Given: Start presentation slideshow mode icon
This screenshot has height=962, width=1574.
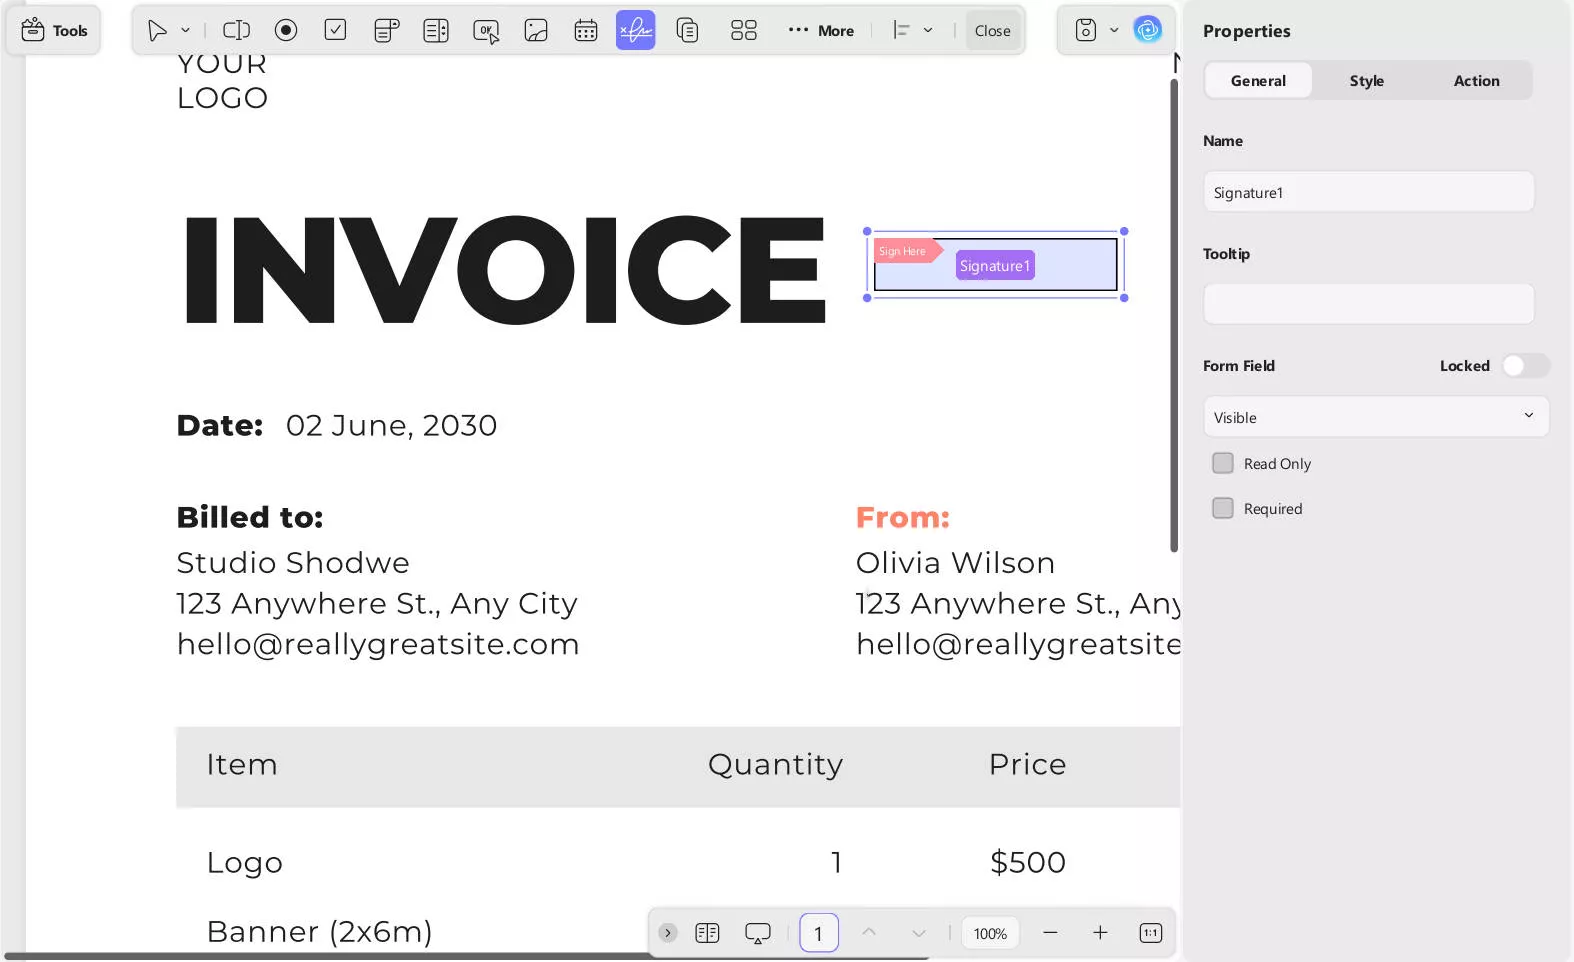Looking at the screenshot, I should pos(758,933).
